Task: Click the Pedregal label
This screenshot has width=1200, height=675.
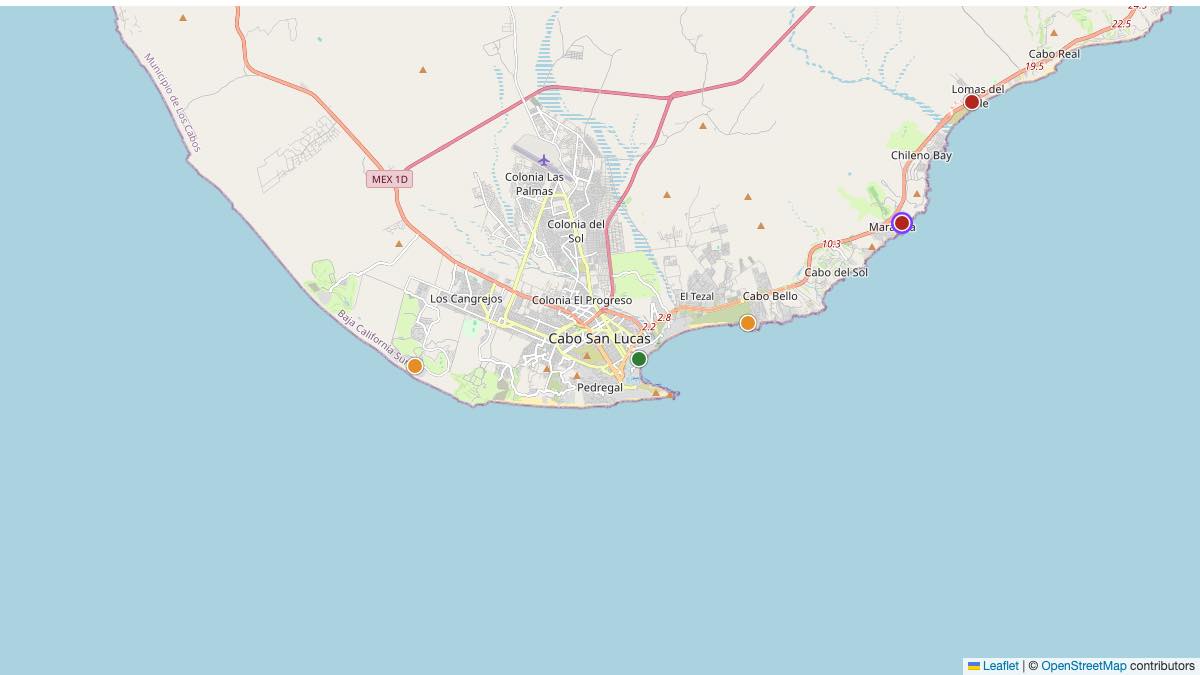Action: tap(600, 387)
